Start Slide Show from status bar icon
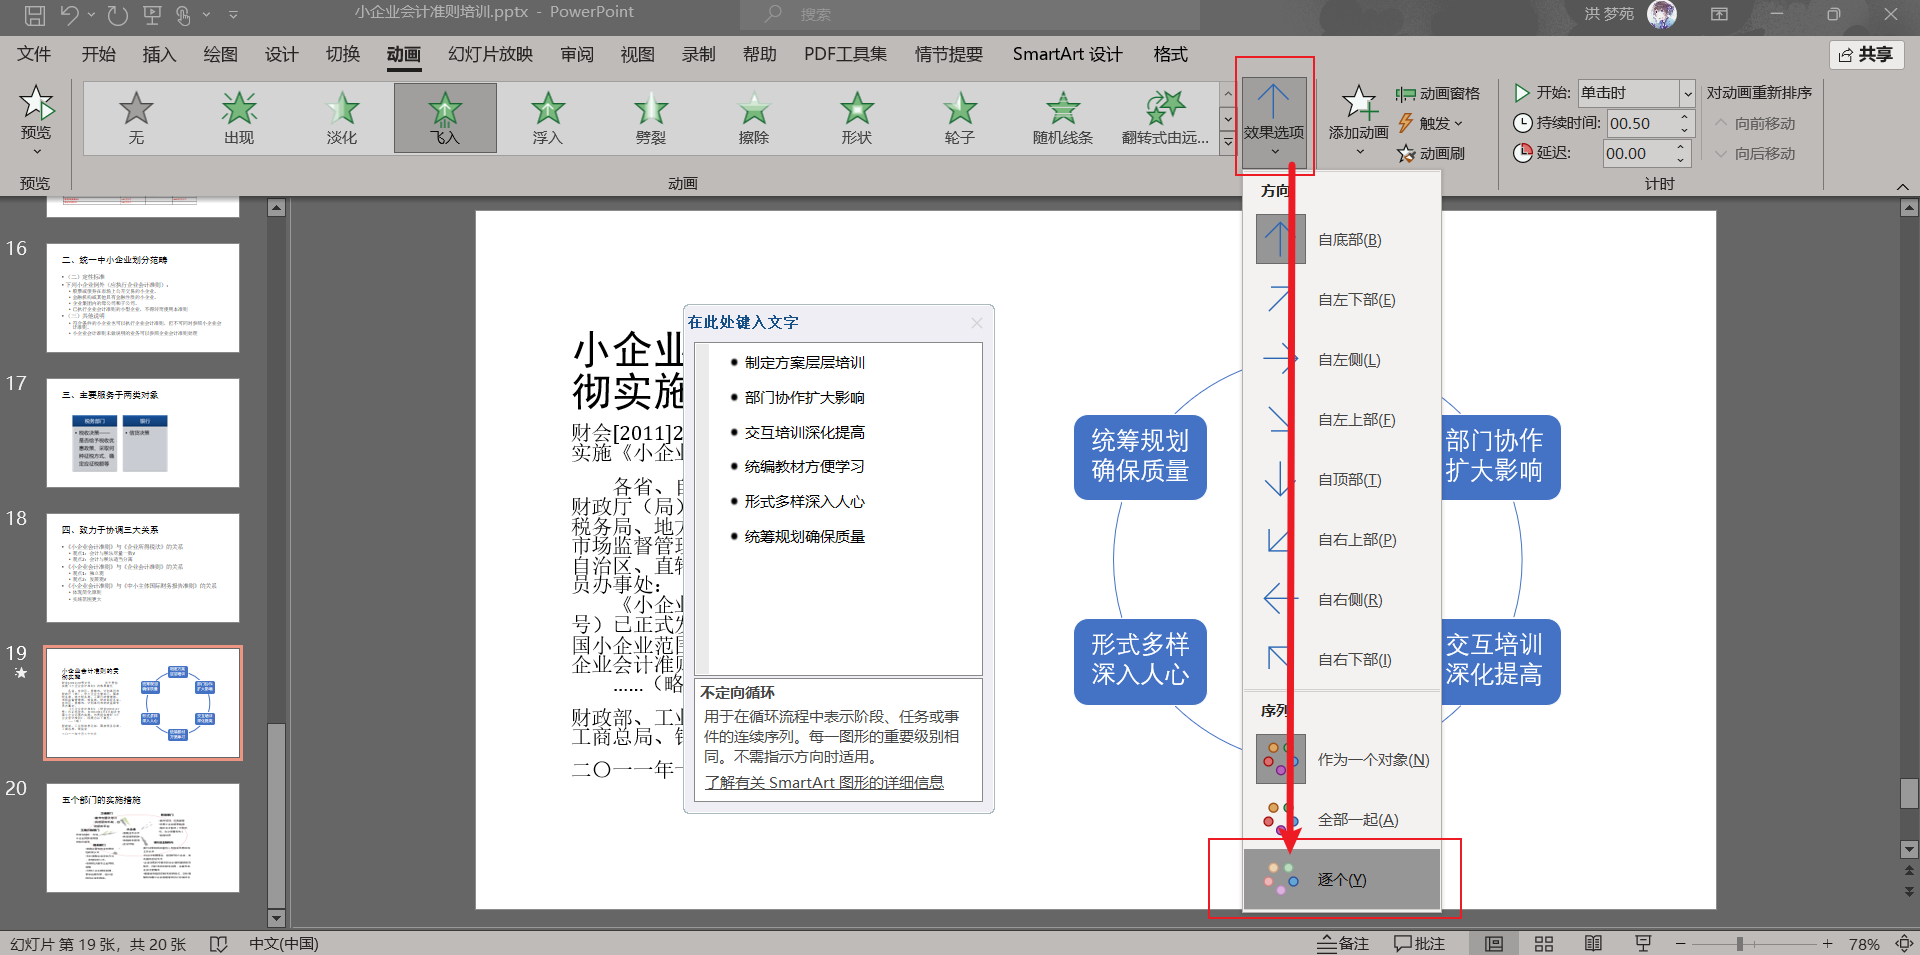The image size is (1920, 955). [x=1642, y=943]
